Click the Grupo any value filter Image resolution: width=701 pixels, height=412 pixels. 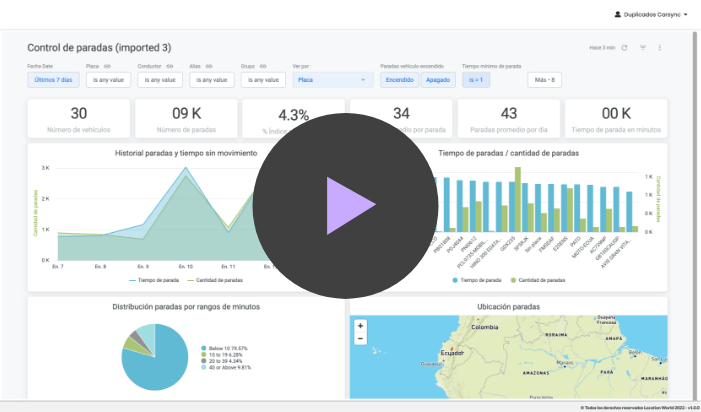[x=262, y=79]
